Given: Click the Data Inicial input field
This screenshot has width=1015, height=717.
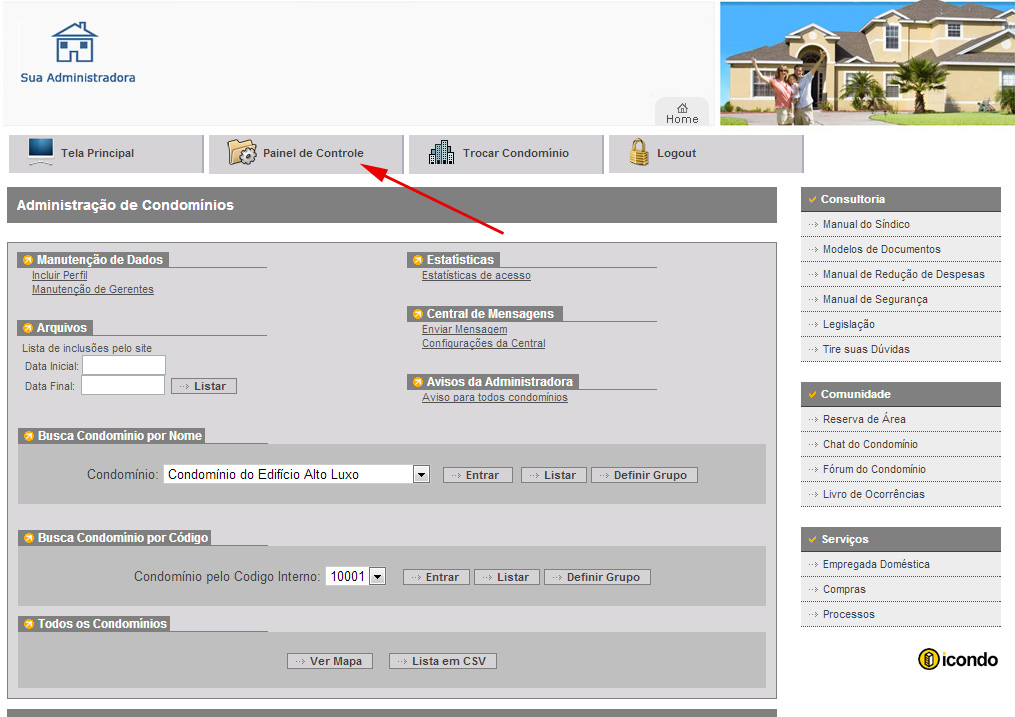Looking at the screenshot, I should point(123,366).
